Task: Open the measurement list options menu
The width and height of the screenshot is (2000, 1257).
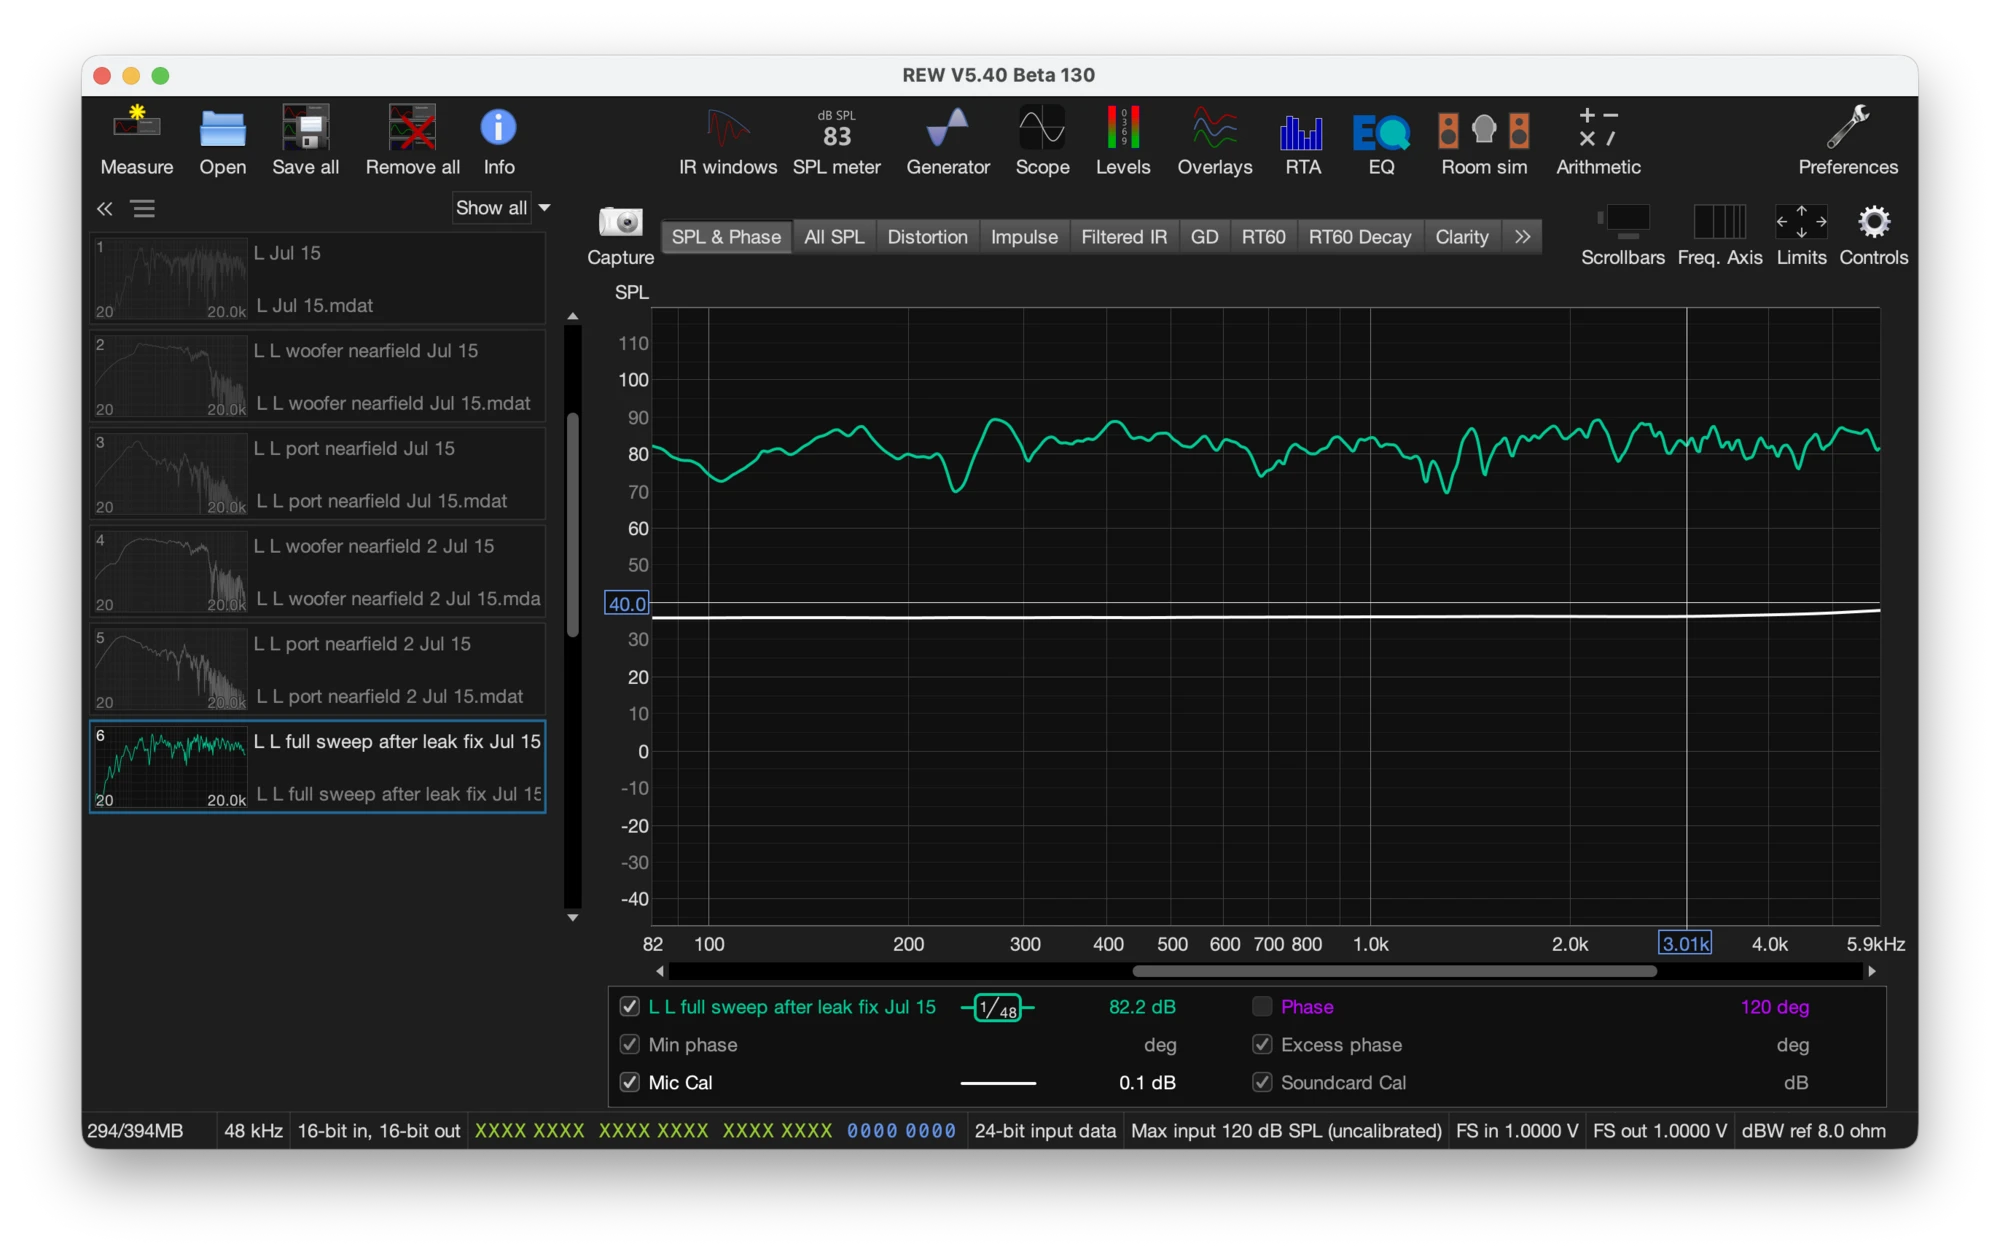Action: click(x=143, y=208)
